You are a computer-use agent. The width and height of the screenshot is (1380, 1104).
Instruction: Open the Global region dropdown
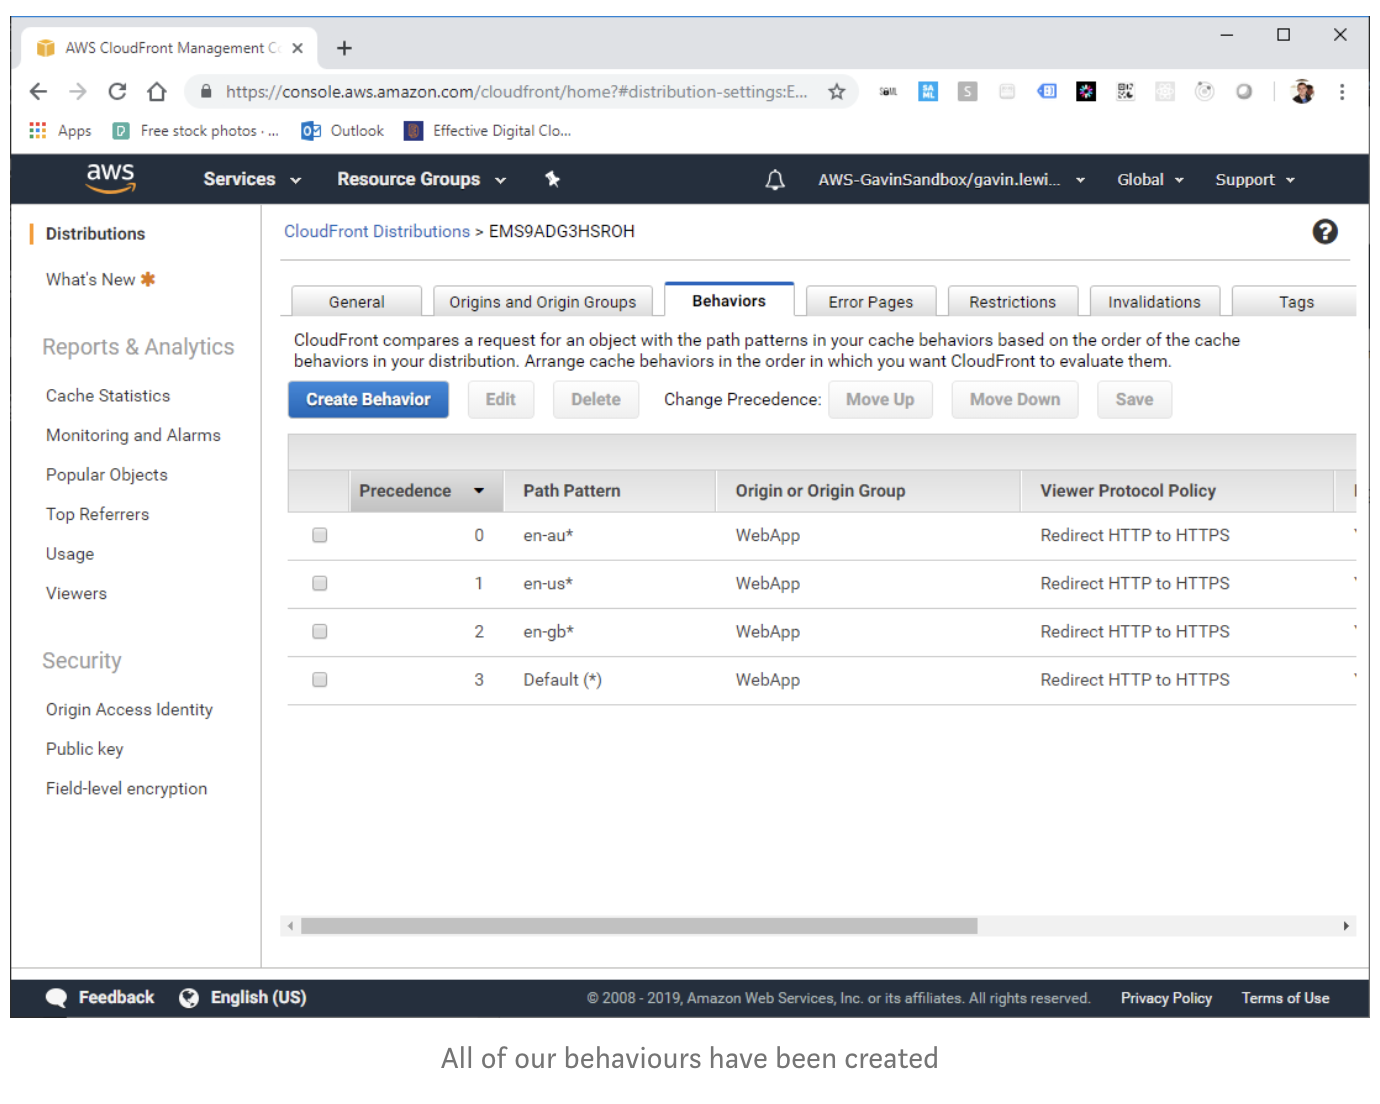click(1150, 180)
